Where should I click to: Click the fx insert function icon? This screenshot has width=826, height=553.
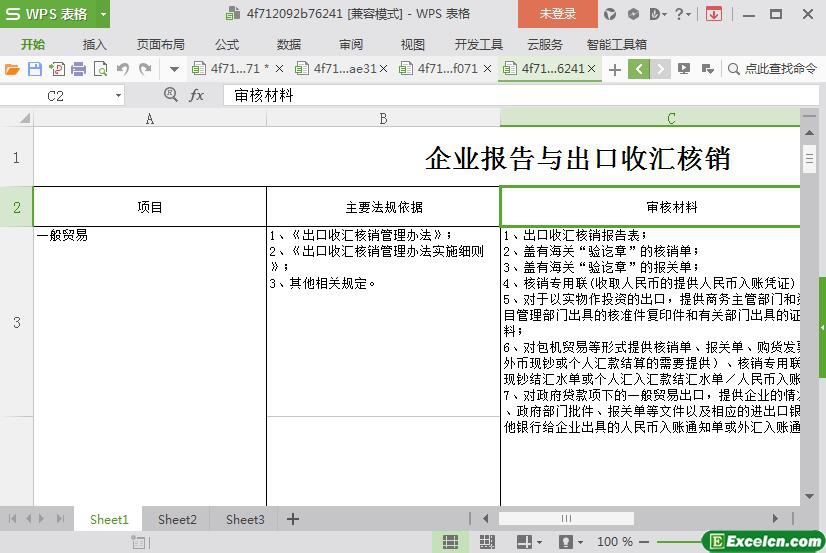(x=197, y=95)
